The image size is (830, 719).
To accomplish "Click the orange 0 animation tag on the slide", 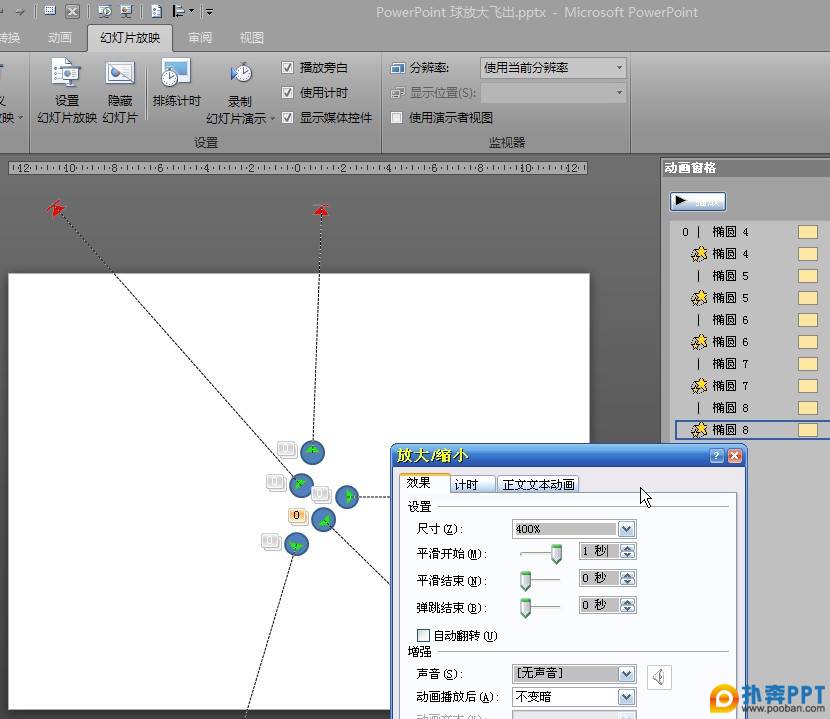I will (x=297, y=515).
